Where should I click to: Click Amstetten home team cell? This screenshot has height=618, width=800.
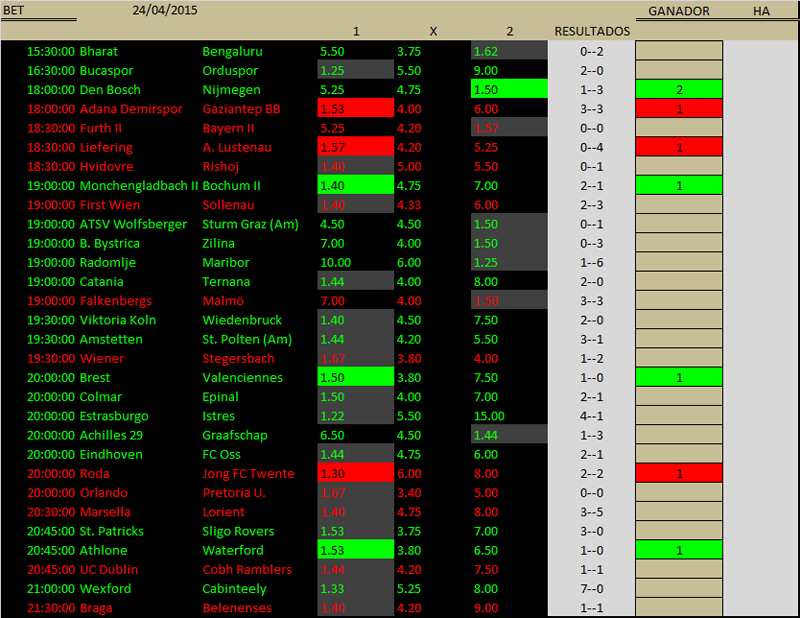(111, 339)
